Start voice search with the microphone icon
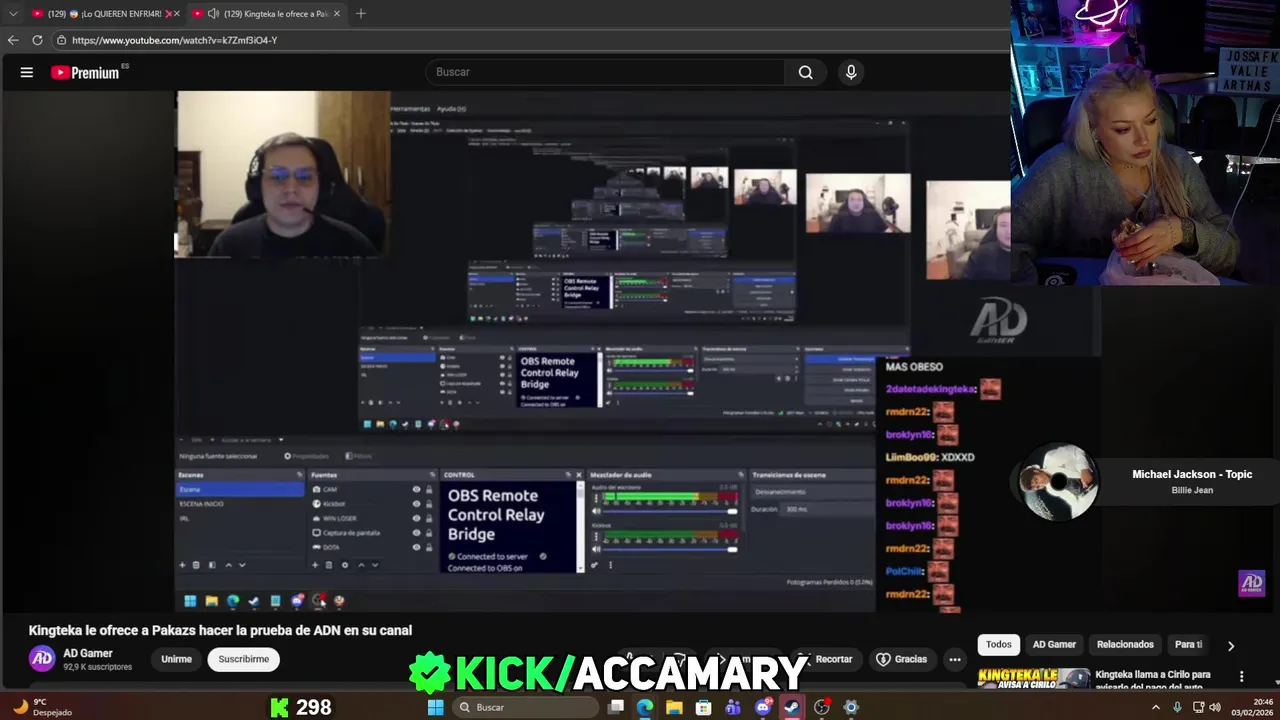This screenshot has width=1280, height=720. click(x=851, y=72)
